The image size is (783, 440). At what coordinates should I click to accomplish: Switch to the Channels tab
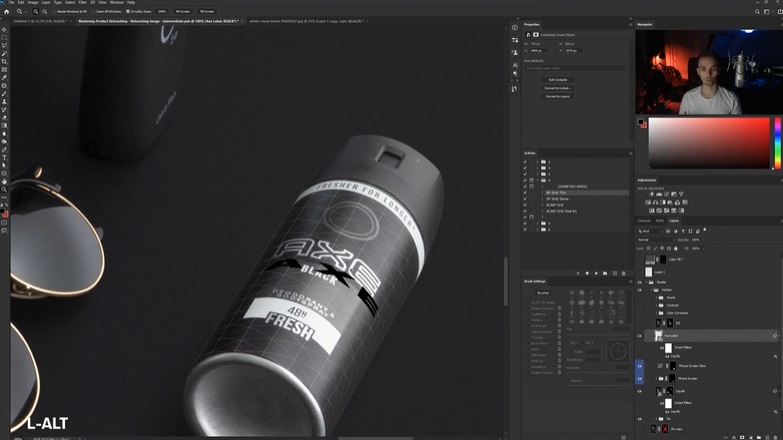point(644,221)
